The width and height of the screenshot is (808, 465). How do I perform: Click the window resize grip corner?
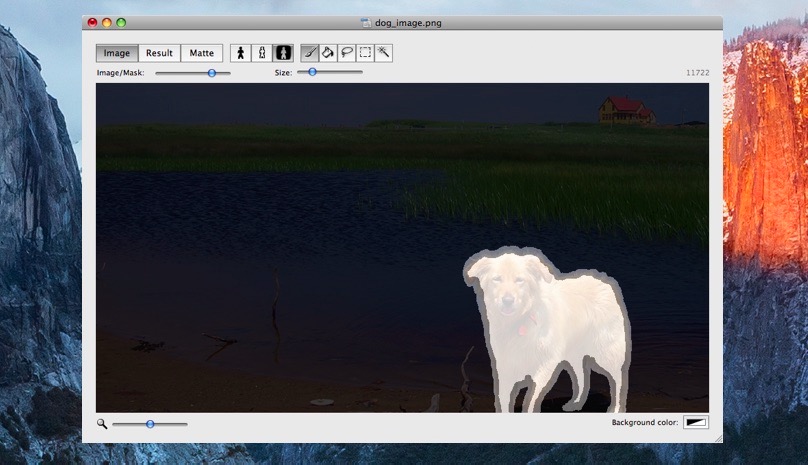point(718,438)
